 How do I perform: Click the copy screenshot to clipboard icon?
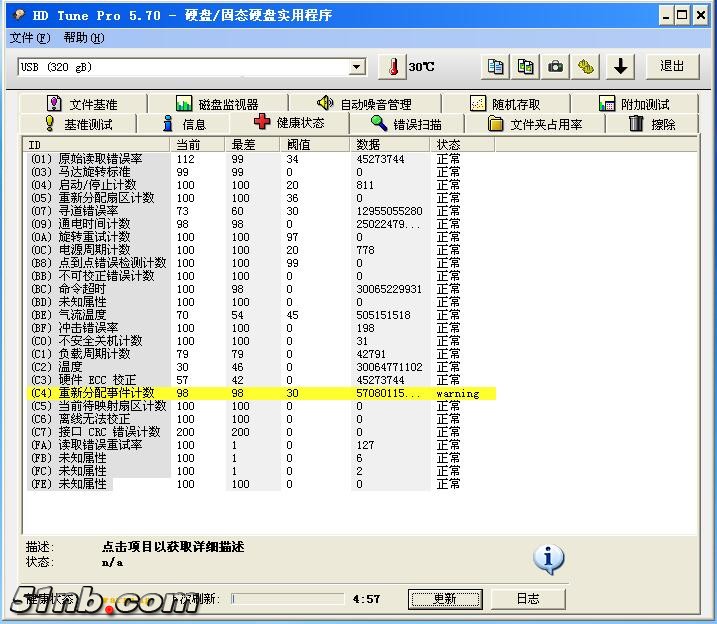(526, 67)
